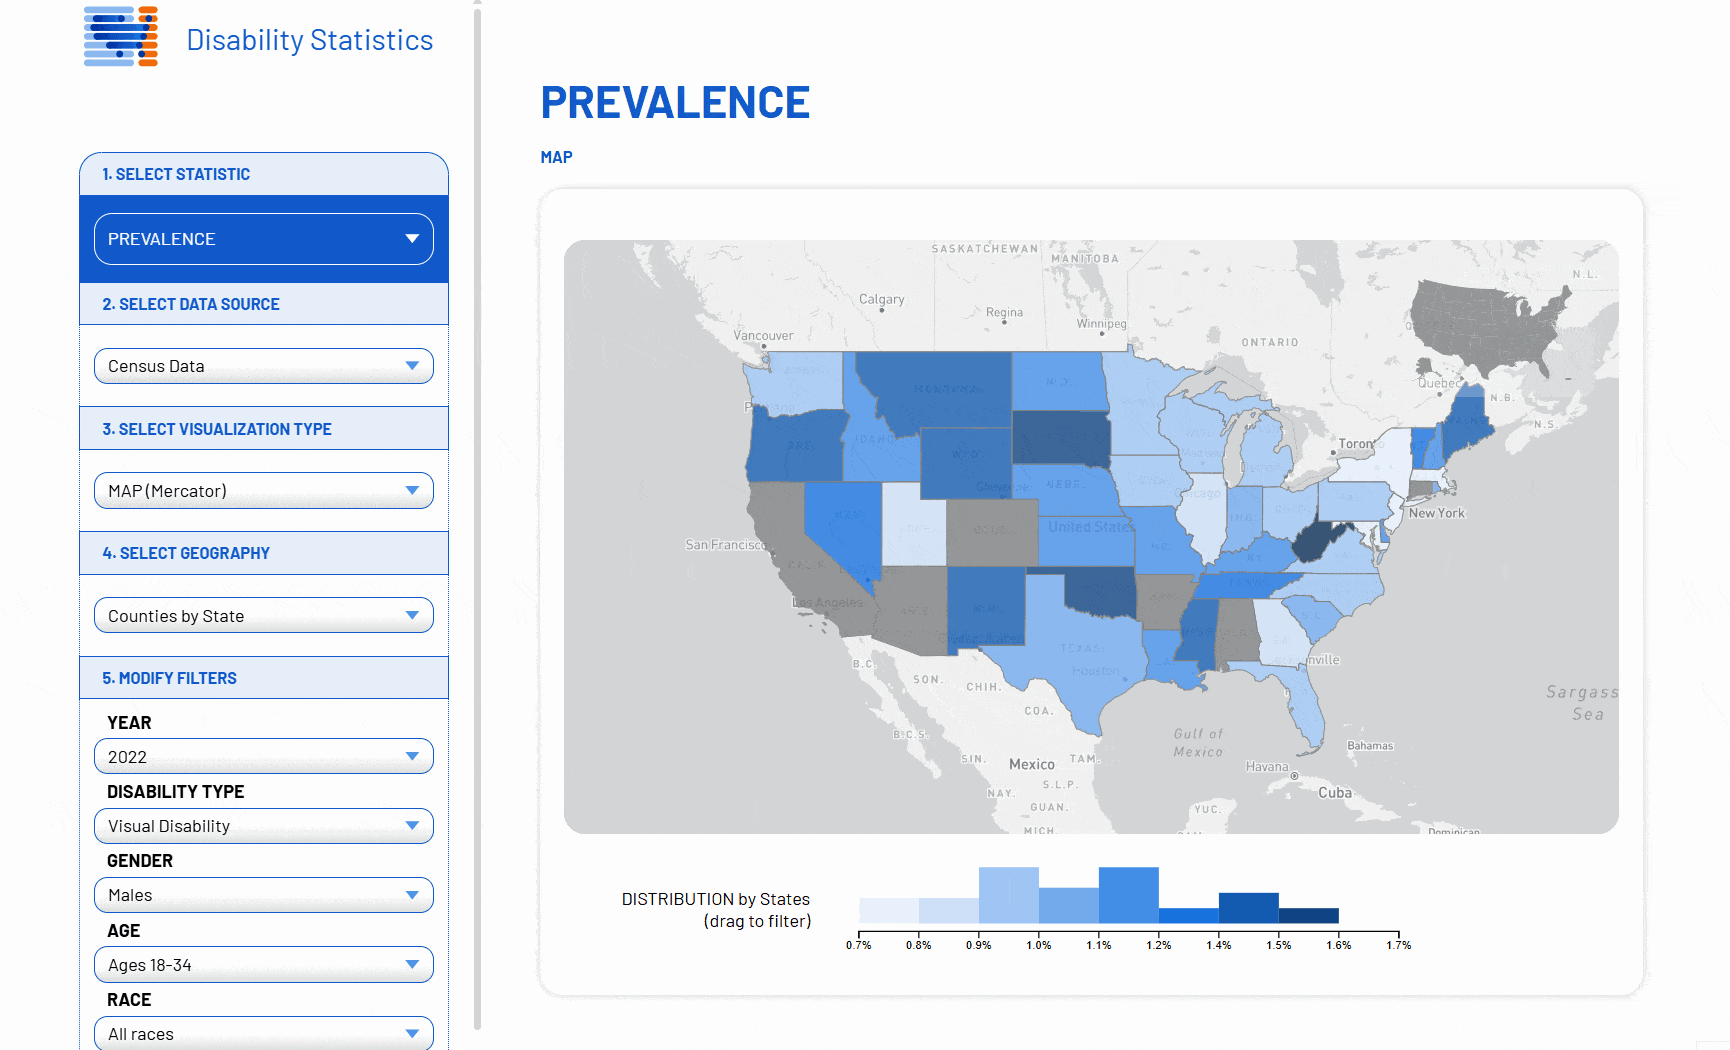Open the PREVALENCE statistic dropdown
Viewport: 1730px width, 1050px height.
pyautogui.click(x=262, y=238)
